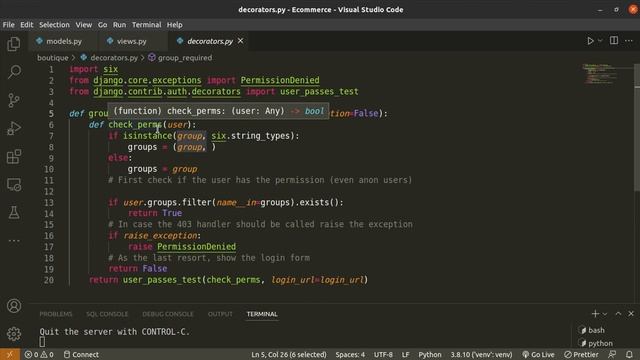Open notifications bell icon
This screenshot has height=360, width=640.
pyautogui.click(x=629, y=354)
